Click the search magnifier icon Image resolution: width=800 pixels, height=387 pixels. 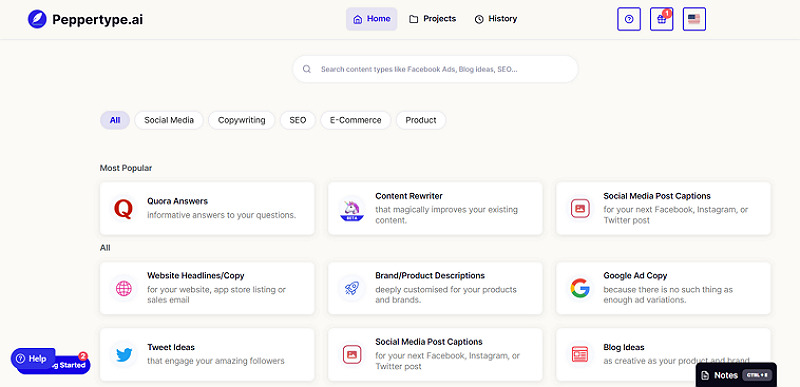[307, 69]
